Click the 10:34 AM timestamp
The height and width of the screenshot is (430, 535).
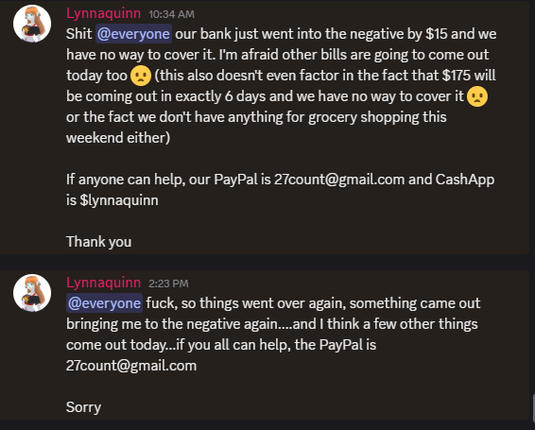tap(172, 14)
